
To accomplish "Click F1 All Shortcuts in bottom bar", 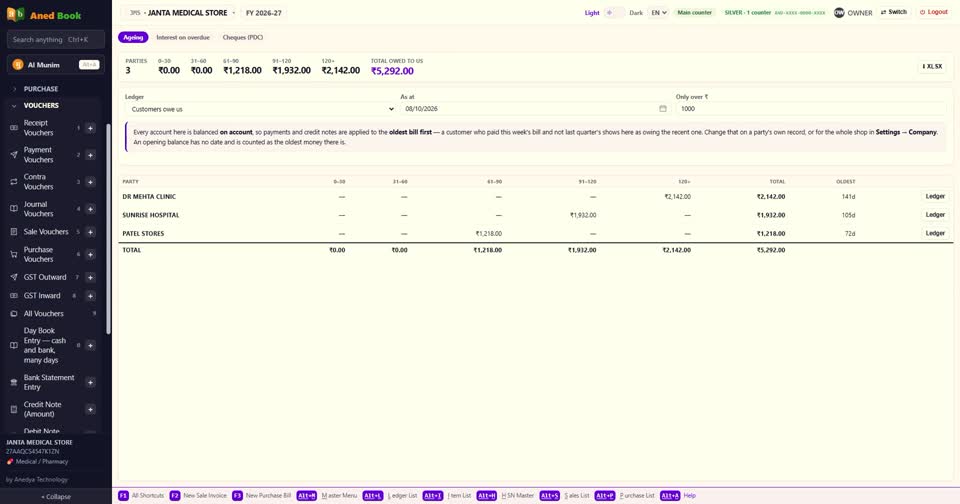I will (141, 495).
